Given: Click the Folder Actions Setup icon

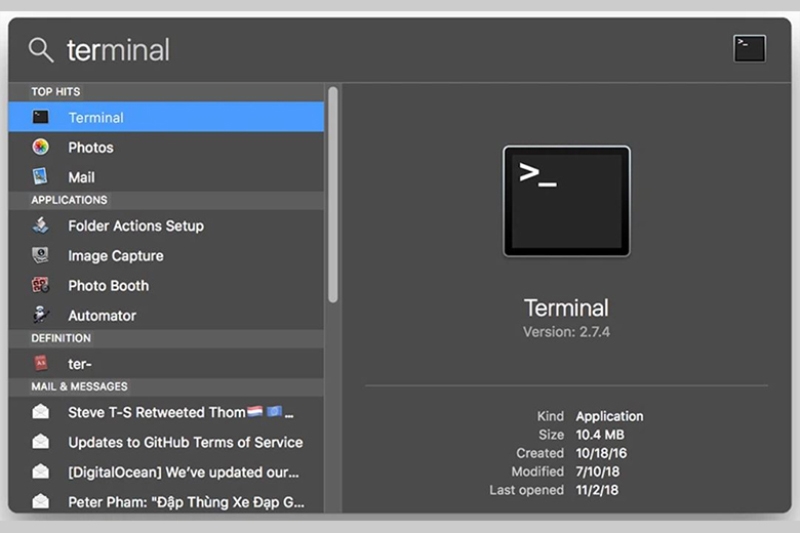Looking at the screenshot, I should 40,225.
